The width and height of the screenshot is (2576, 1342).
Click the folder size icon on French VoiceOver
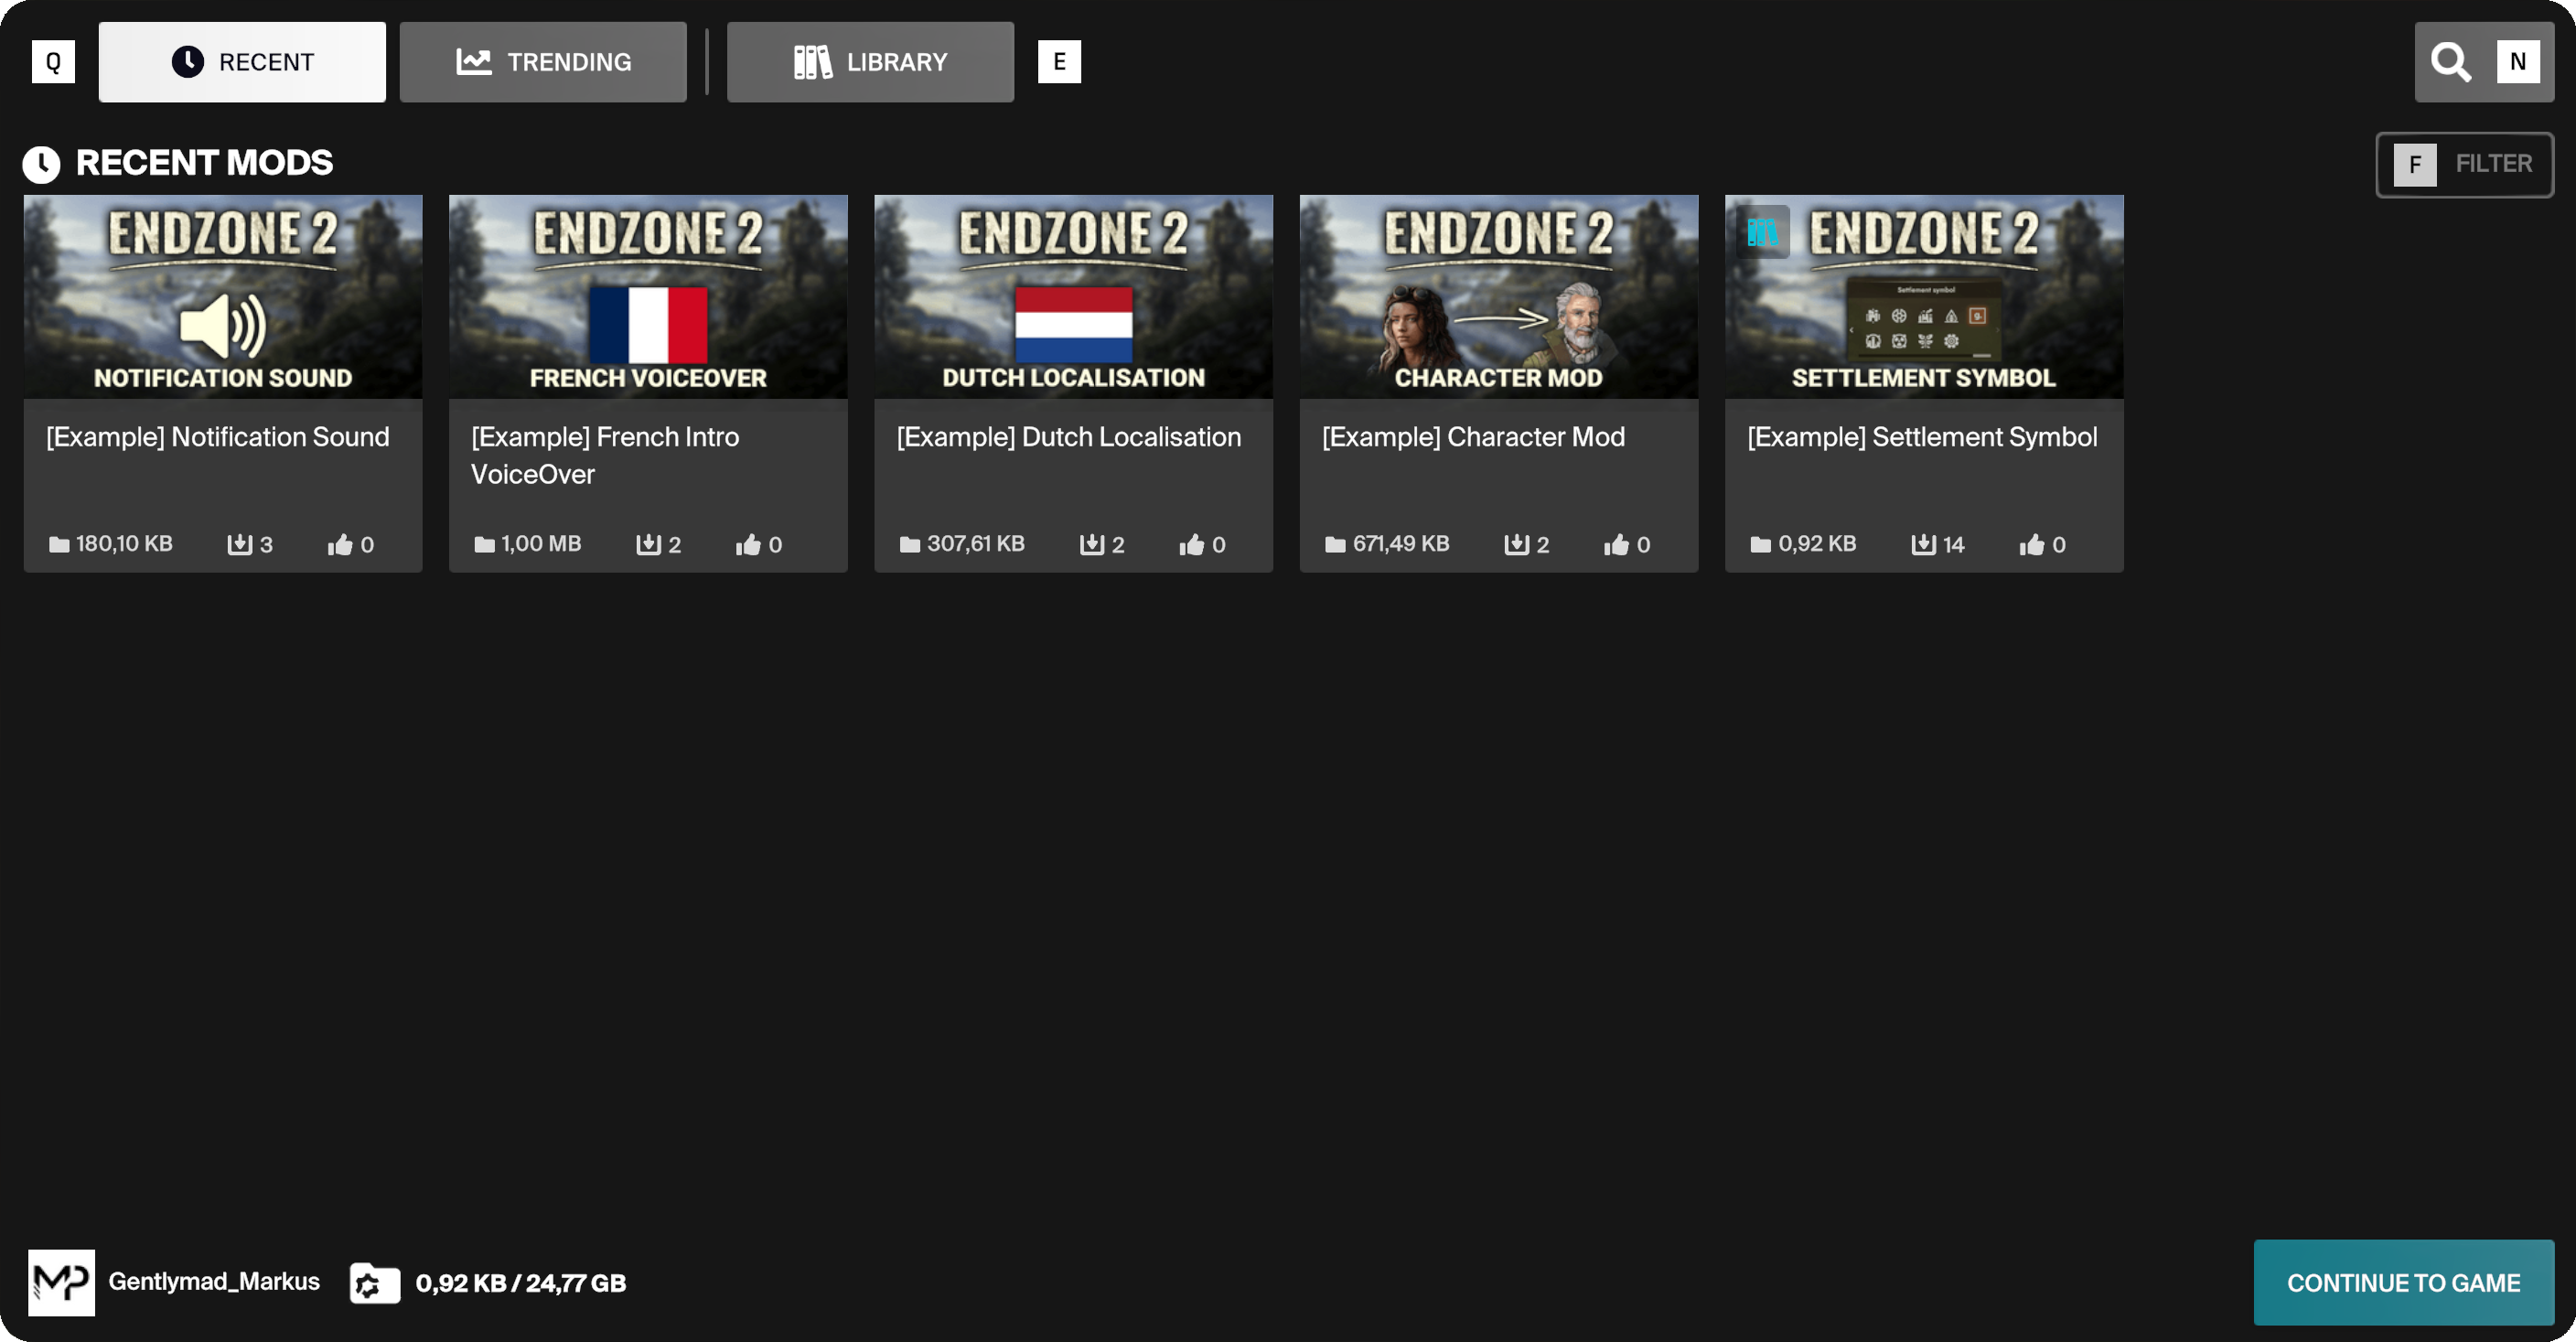[484, 544]
